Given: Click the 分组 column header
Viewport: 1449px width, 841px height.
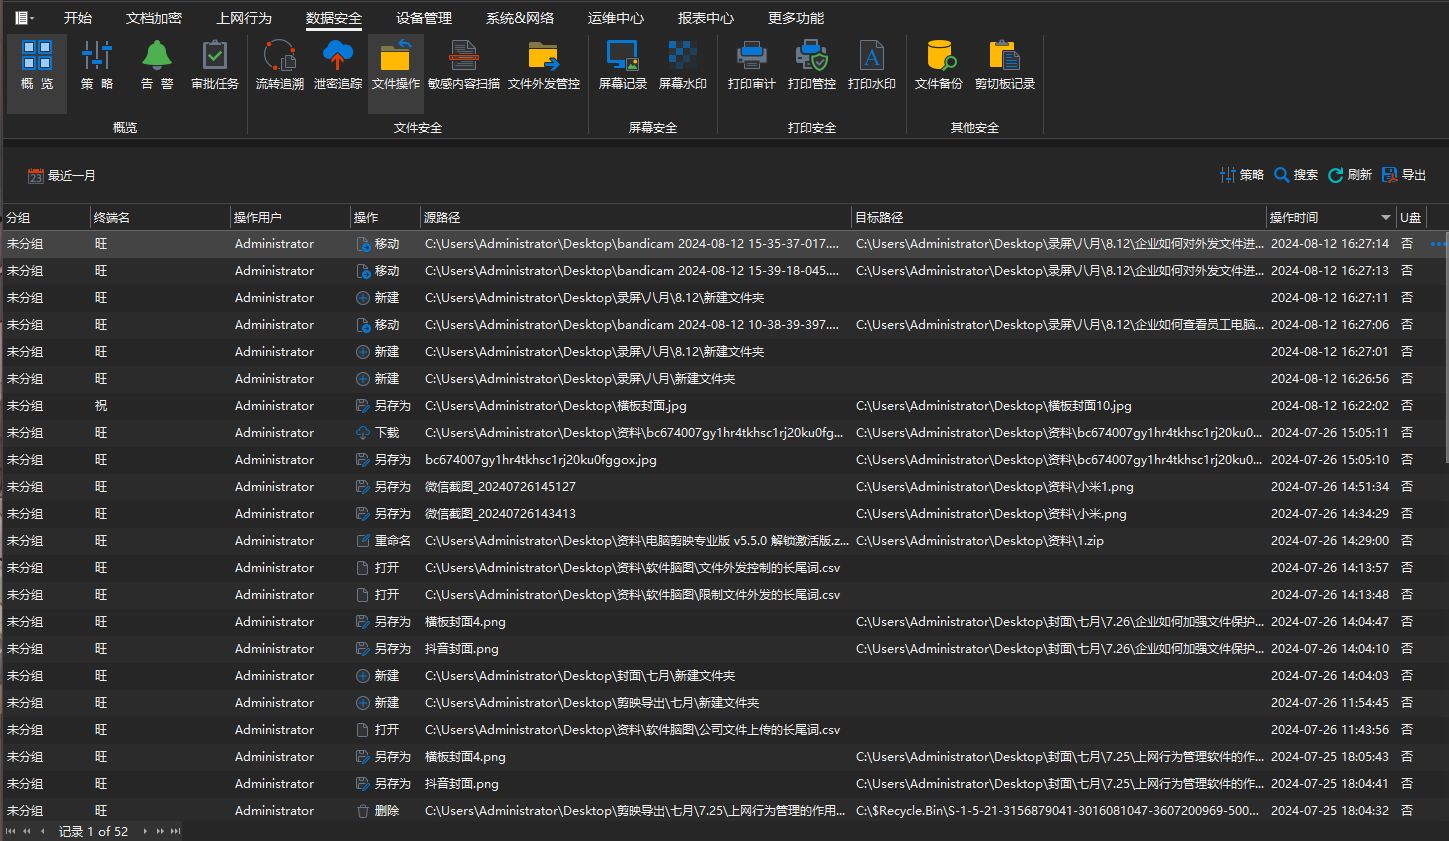Looking at the screenshot, I should click(45, 217).
